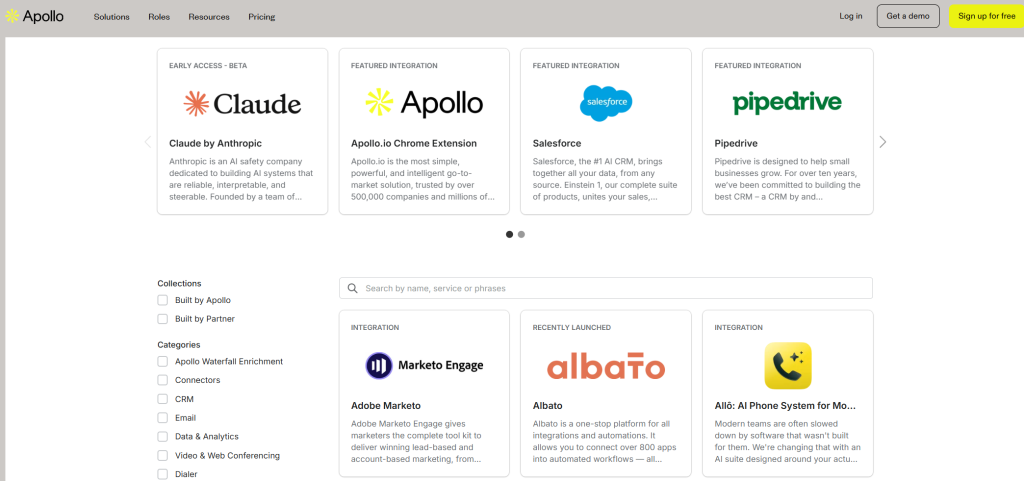
Task: Open the Apollo.io Chrome Extension title
Action: coord(414,144)
